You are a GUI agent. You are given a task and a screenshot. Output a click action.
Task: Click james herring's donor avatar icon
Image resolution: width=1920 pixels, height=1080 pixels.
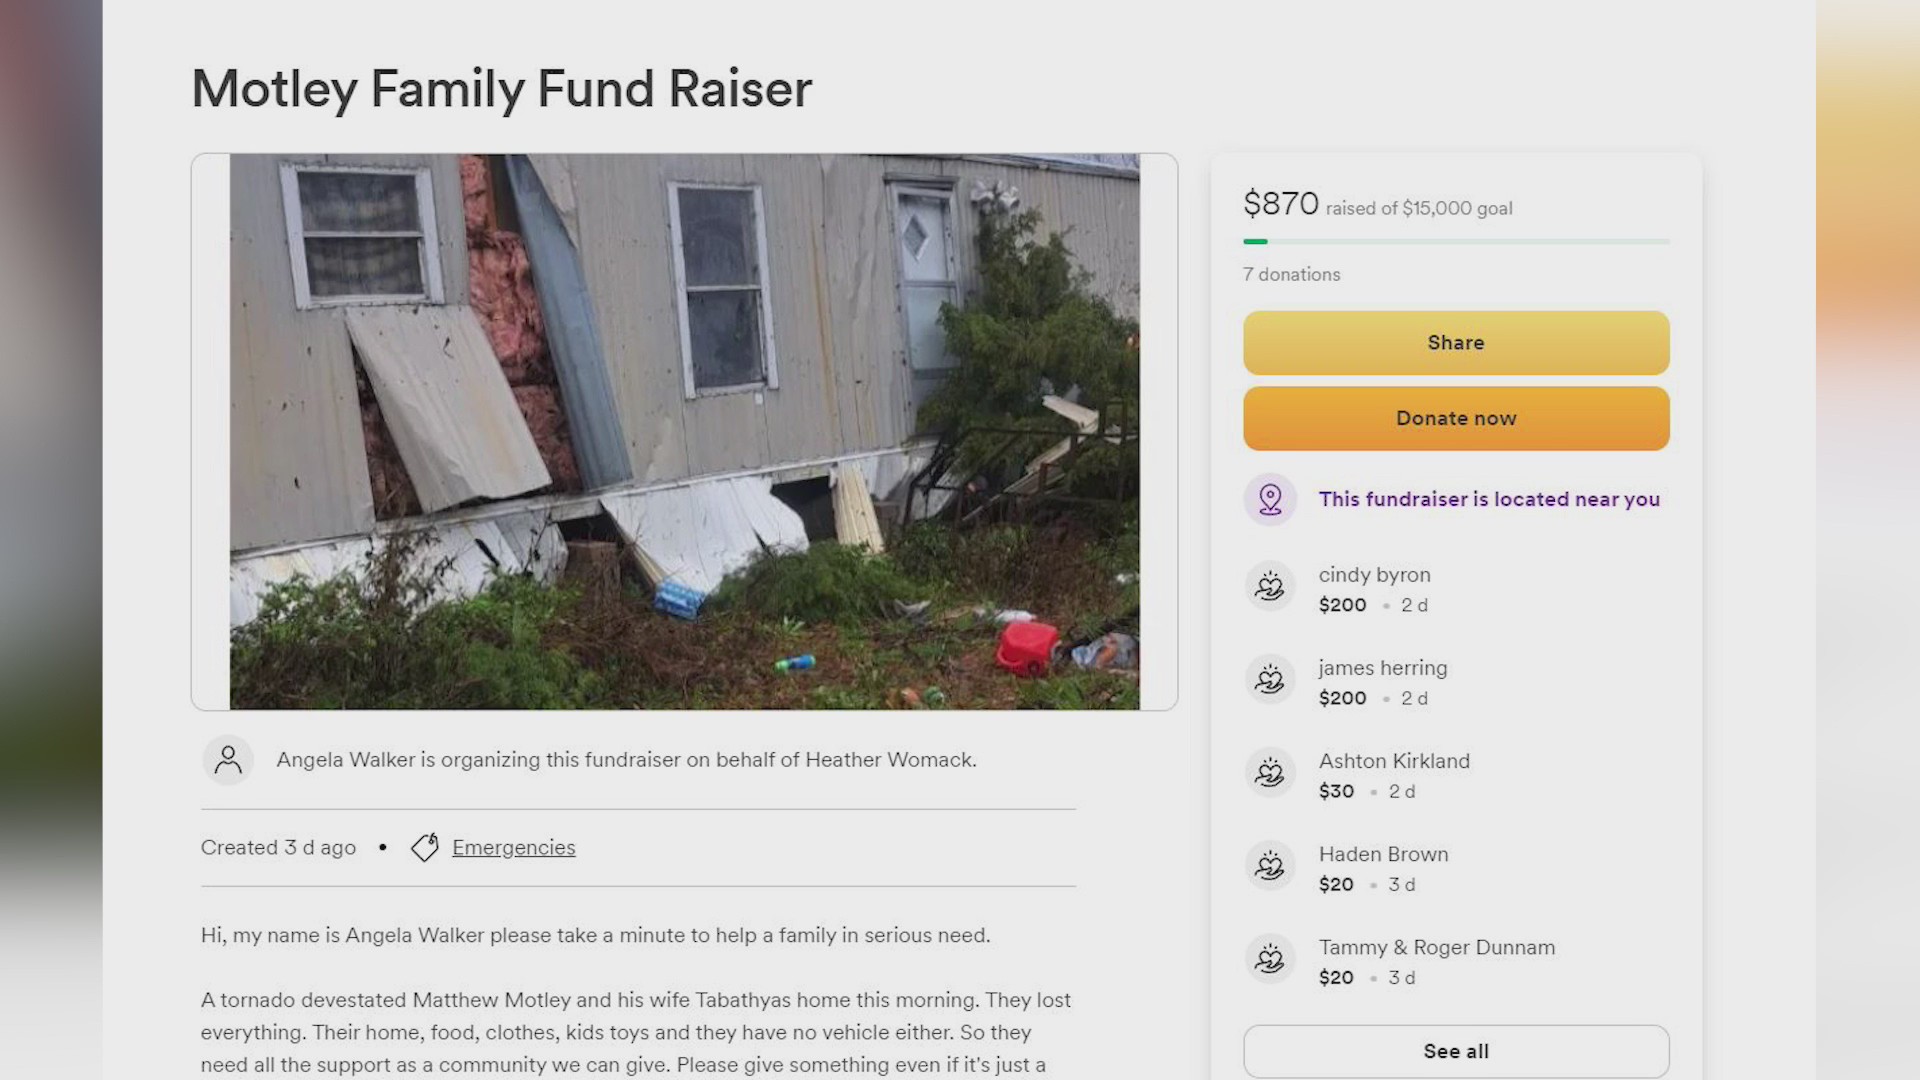[1270, 679]
